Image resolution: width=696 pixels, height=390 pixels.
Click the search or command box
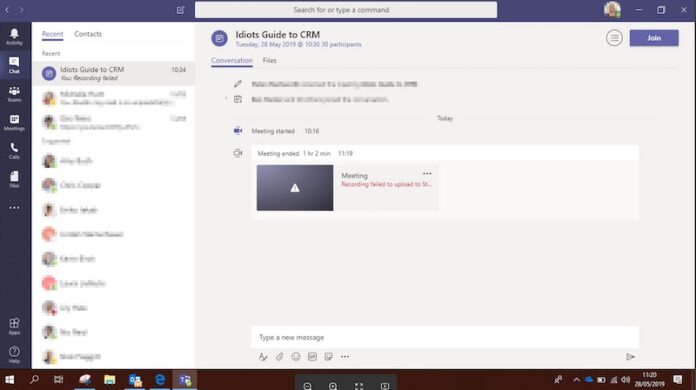pos(346,10)
